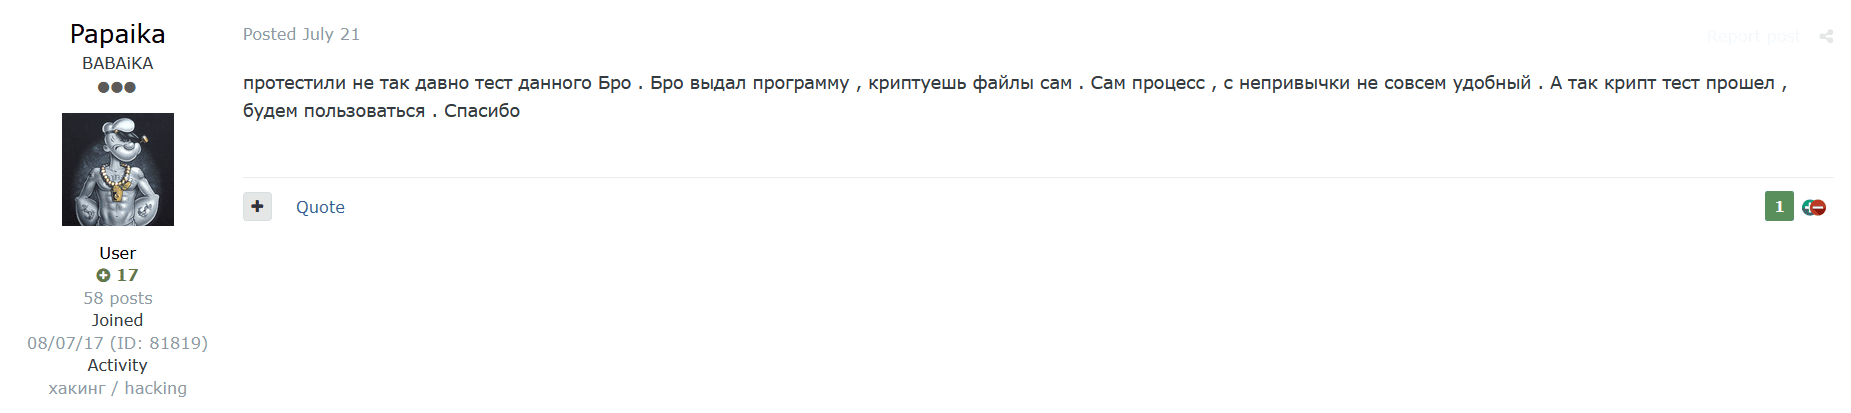
Task: Open the green reputation count badge
Action: pyautogui.click(x=1779, y=206)
